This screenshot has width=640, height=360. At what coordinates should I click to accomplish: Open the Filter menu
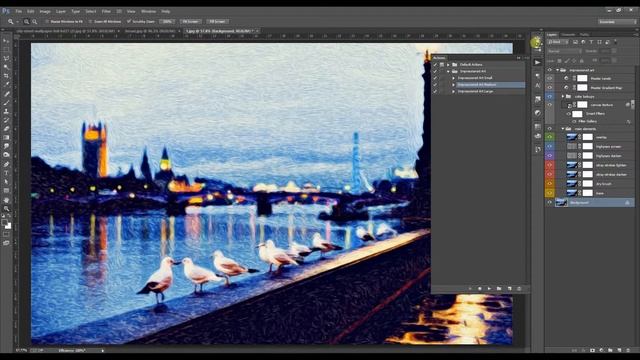pos(106,11)
